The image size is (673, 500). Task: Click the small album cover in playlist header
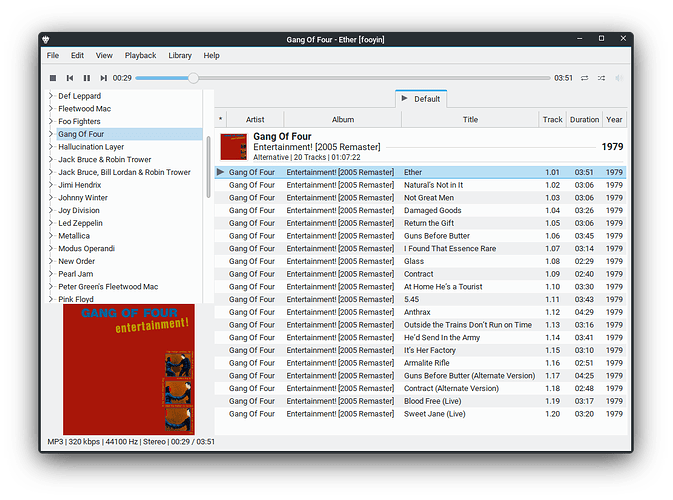tap(233, 147)
